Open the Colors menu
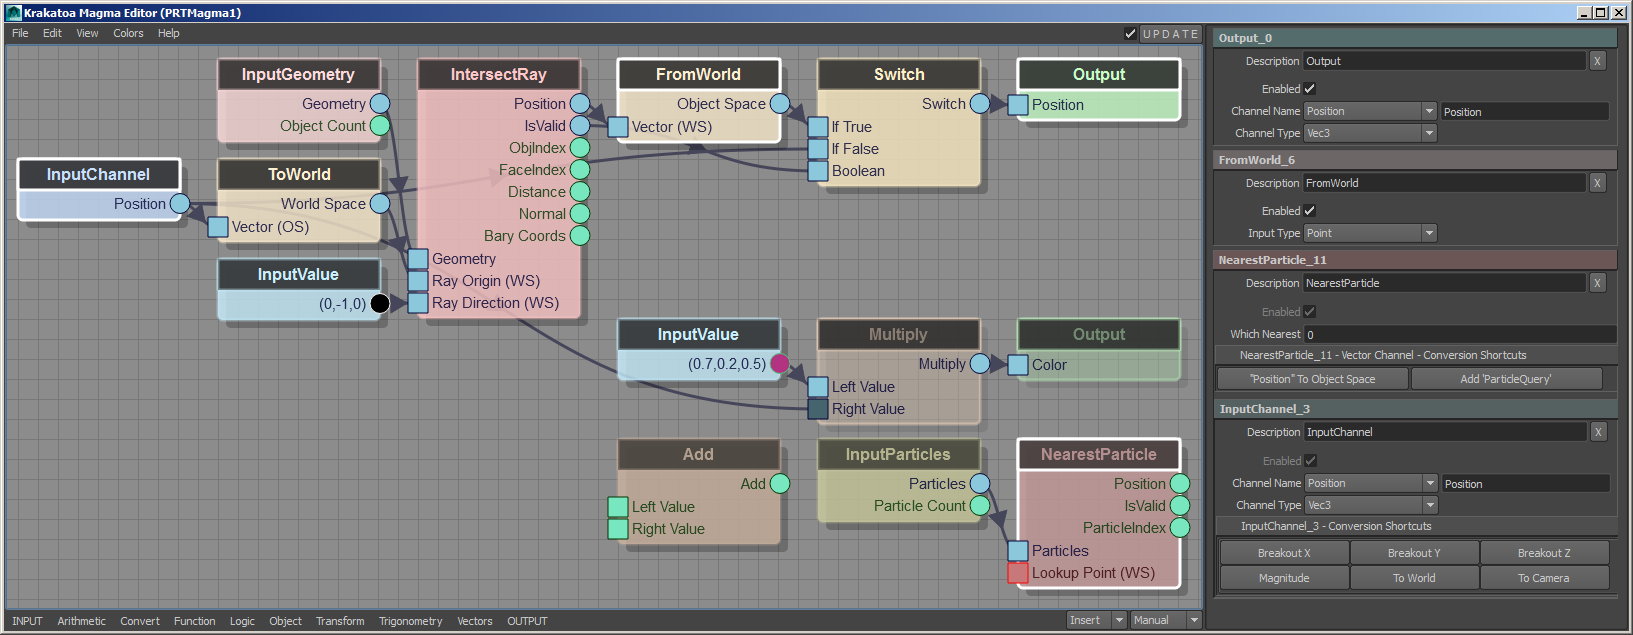 point(128,33)
